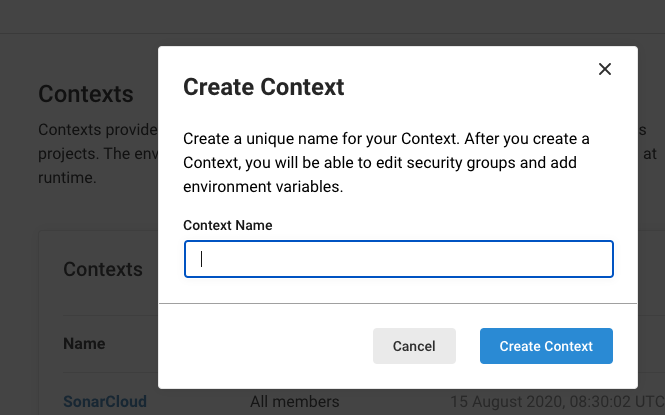Image resolution: width=665 pixels, height=415 pixels.
Task: Click the Name column header
Action: click(x=84, y=344)
